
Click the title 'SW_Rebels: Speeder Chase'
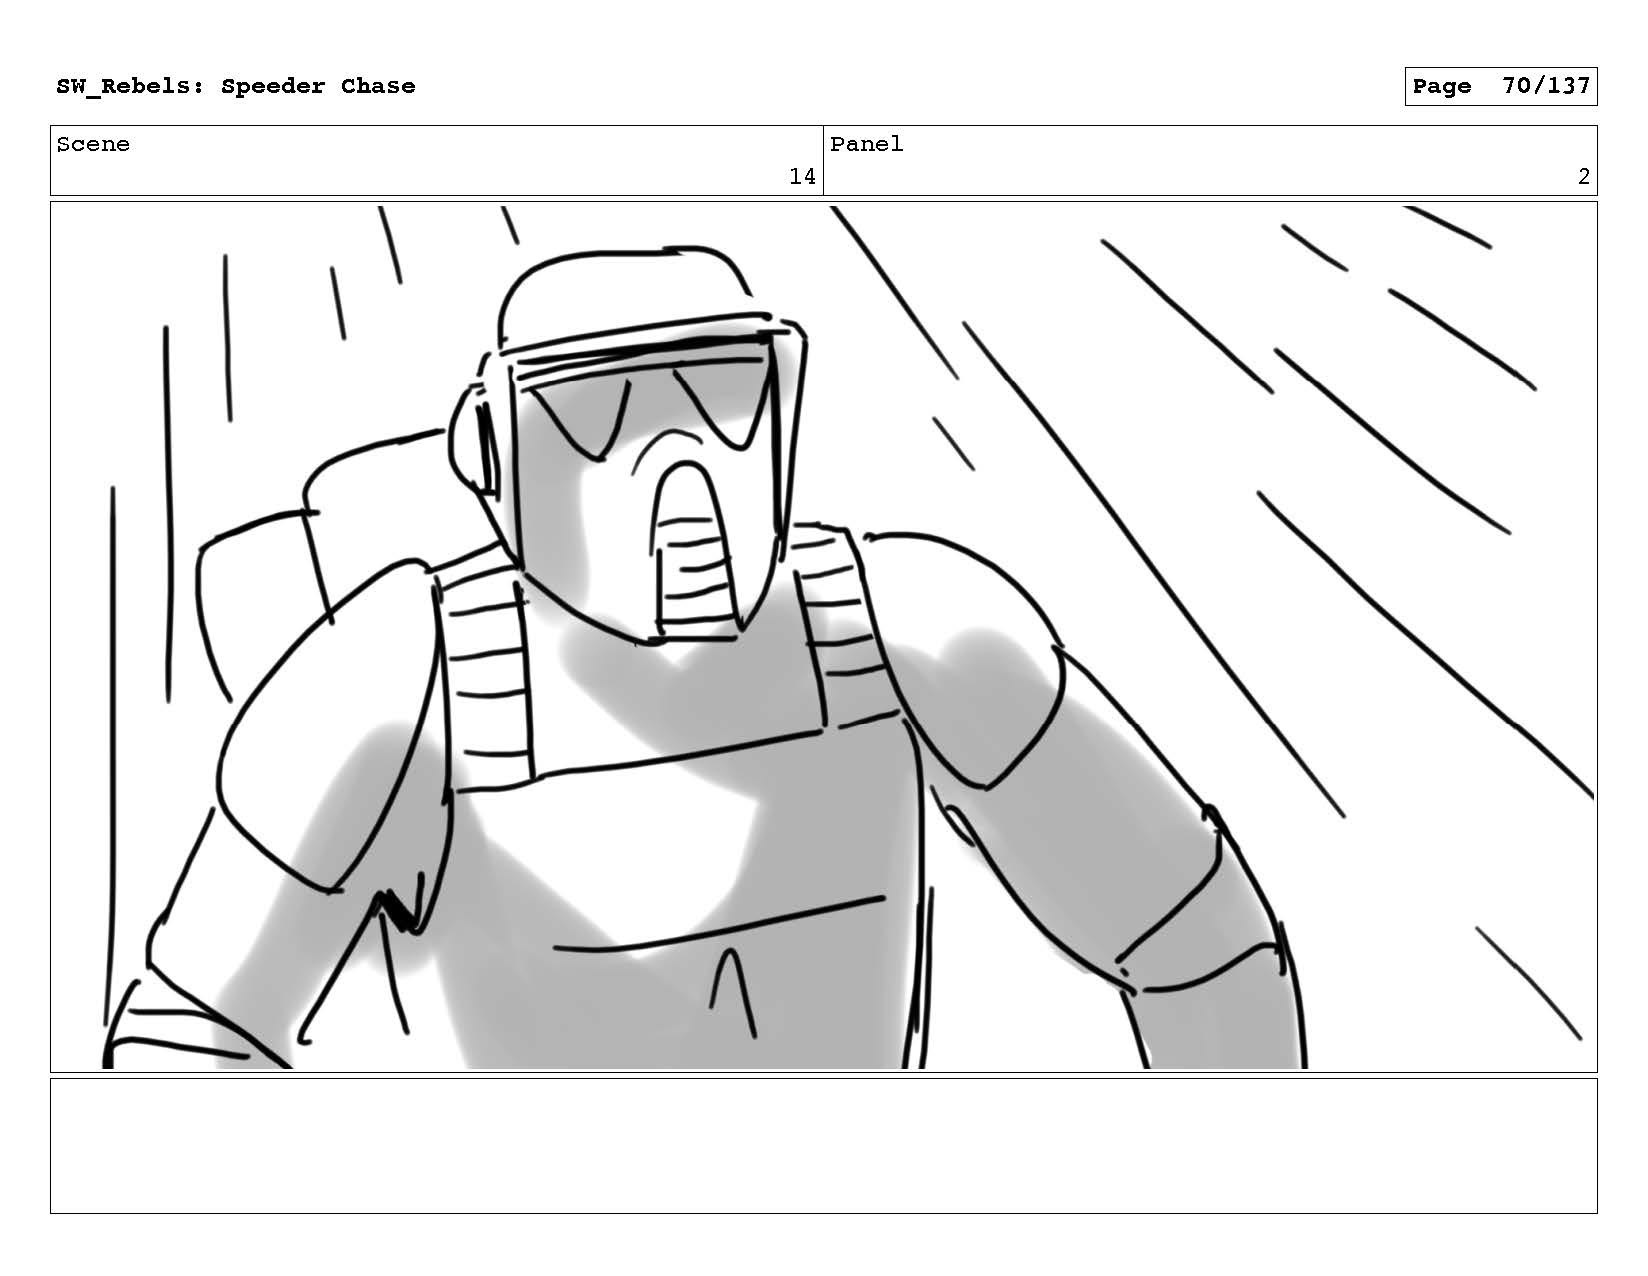pyautogui.click(x=236, y=87)
